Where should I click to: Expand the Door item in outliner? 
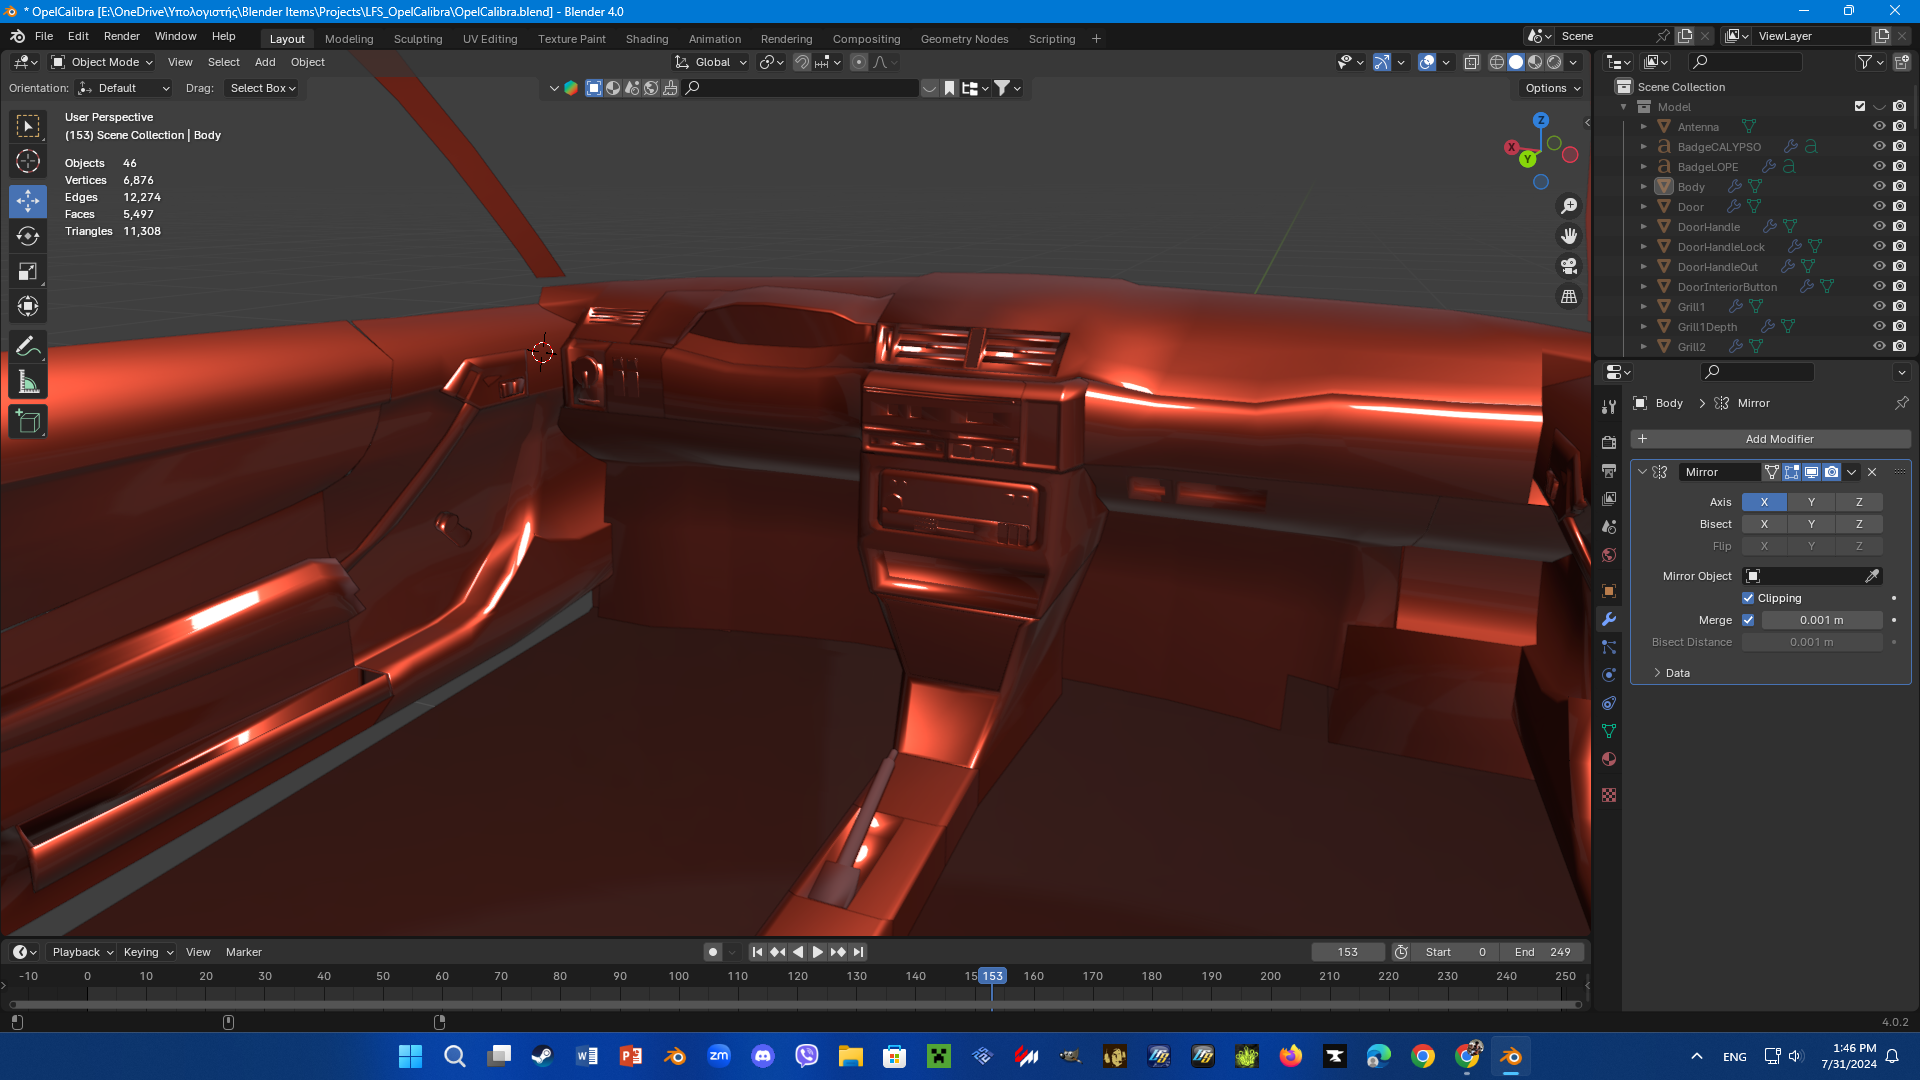1643,207
